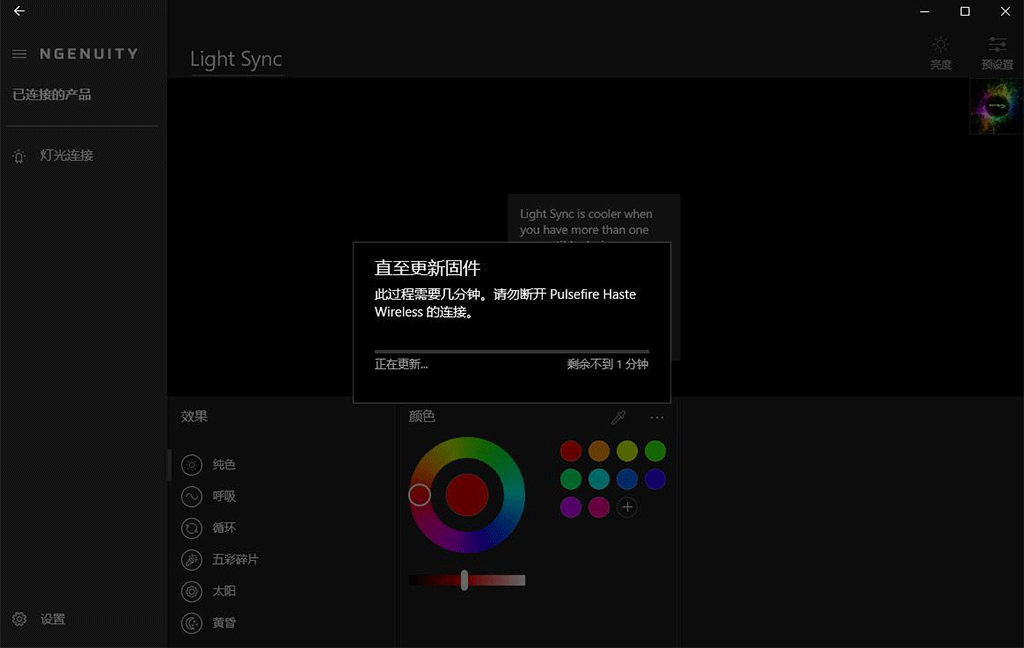Viewport: 1024px width, 648px height.
Task: Click the effects list scrollbar
Action: pos(170,464)
